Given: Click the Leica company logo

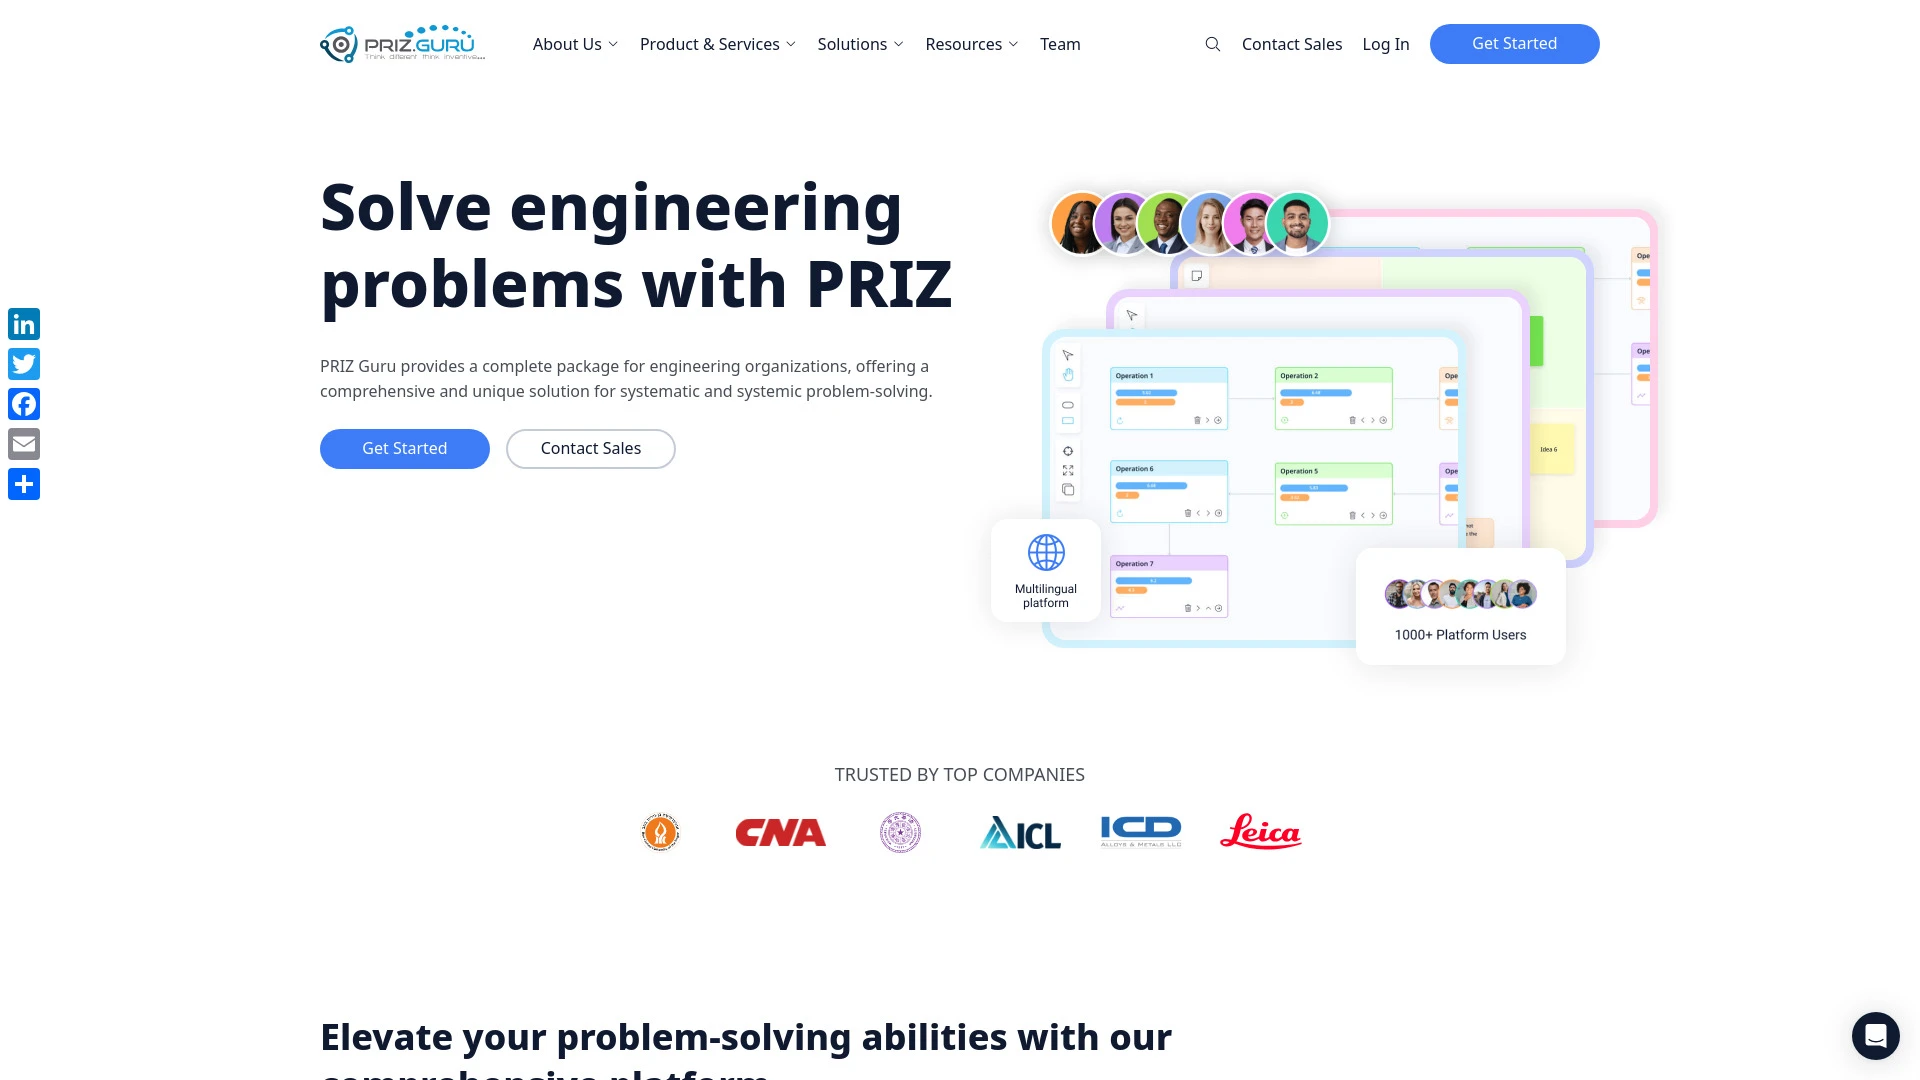Looking at the screenshot, I should (x=1259, y=832).
